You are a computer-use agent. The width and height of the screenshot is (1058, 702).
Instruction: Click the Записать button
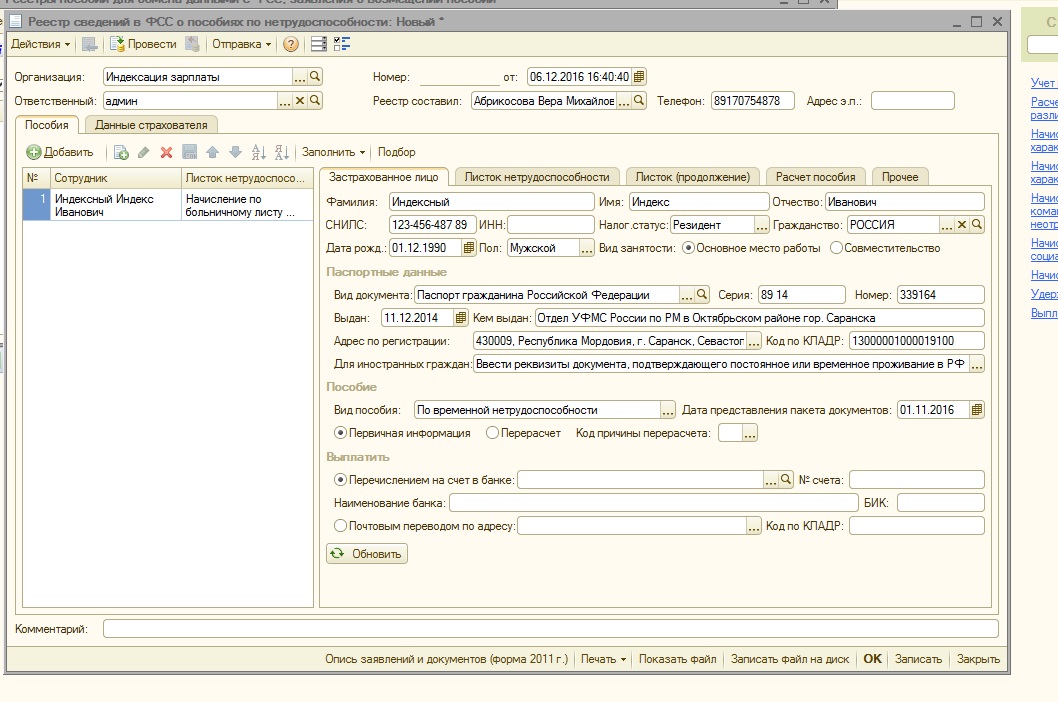[x=918, y=659]
